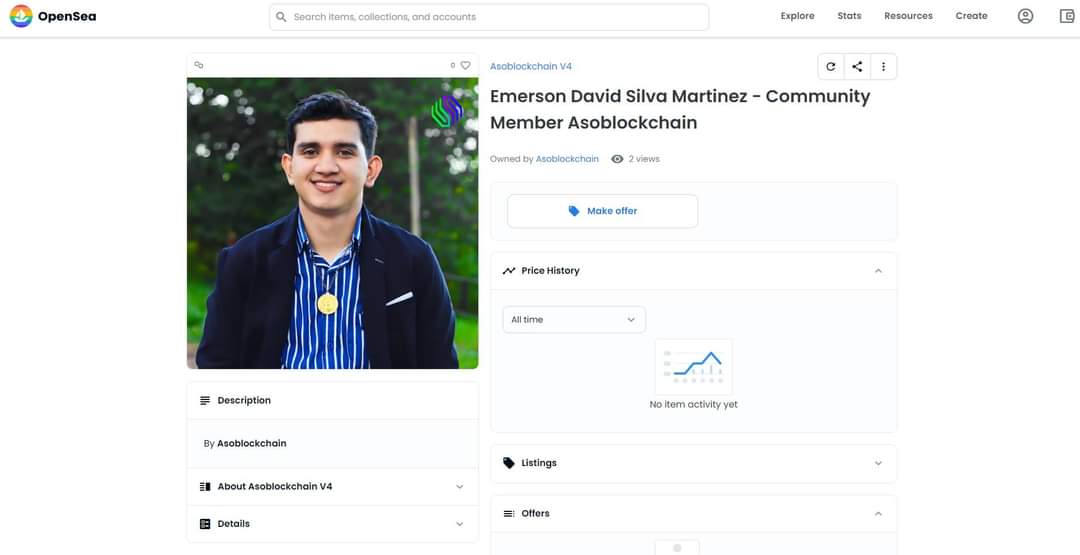Open the account profile icon
The image size is (1080, 555).
[1025, 16]
